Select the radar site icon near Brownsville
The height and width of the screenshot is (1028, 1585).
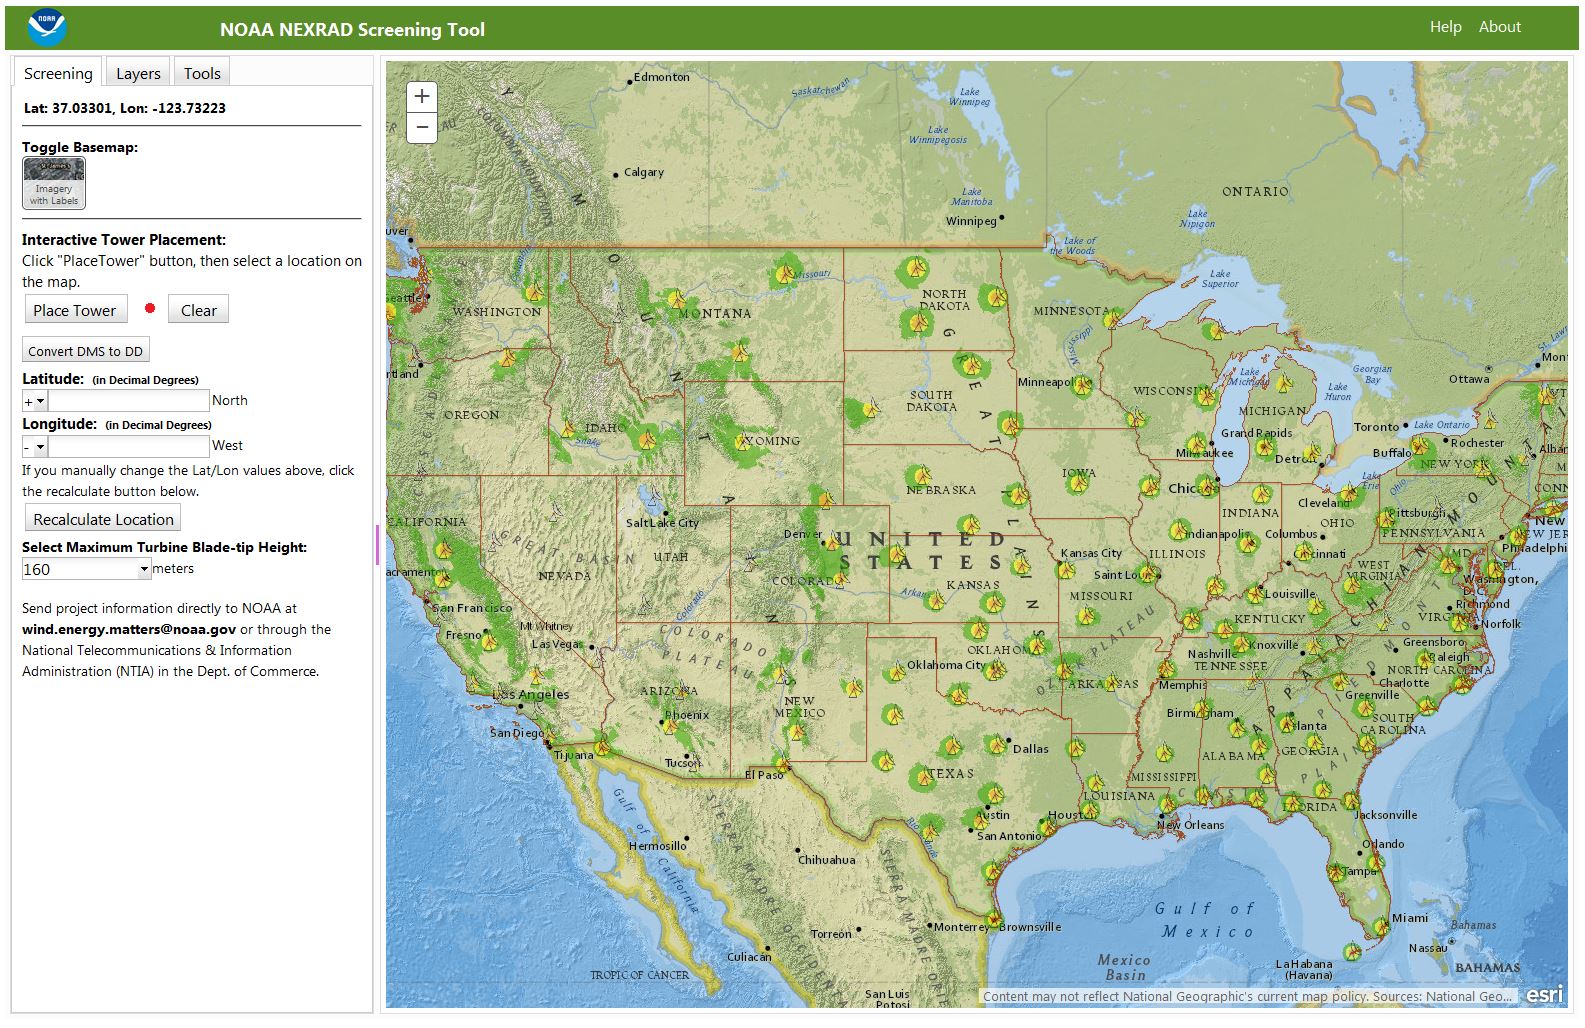(993, 918)
